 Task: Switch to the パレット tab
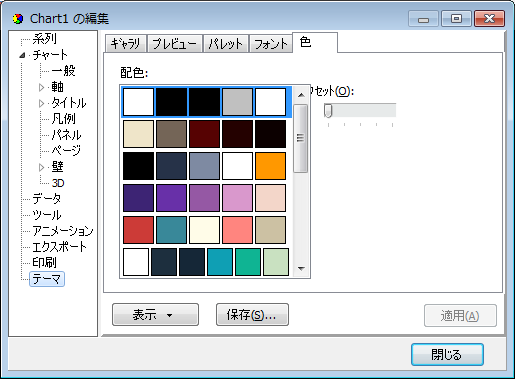pos(226,44)
